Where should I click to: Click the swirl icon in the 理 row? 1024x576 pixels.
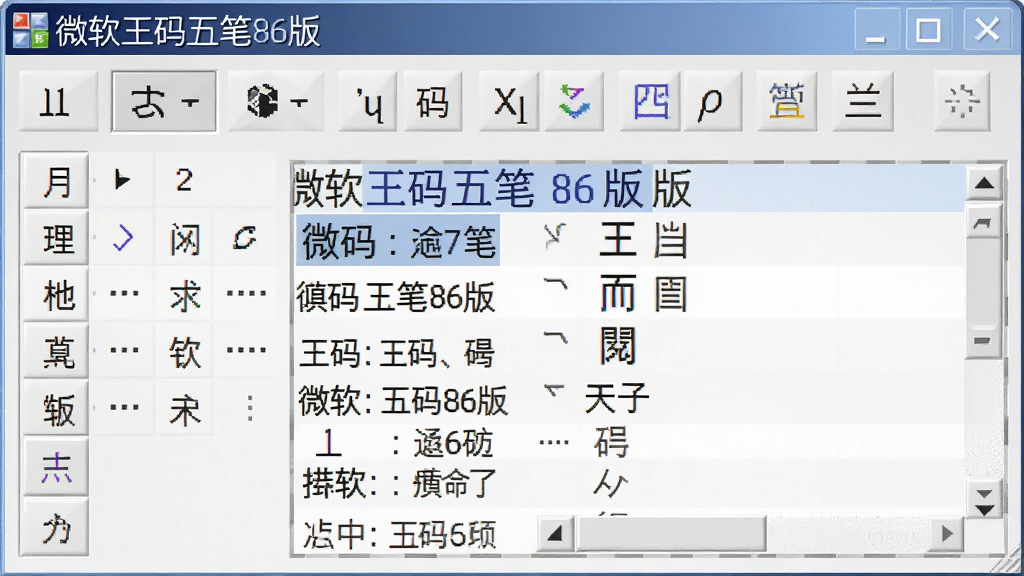tap(244, 238)
